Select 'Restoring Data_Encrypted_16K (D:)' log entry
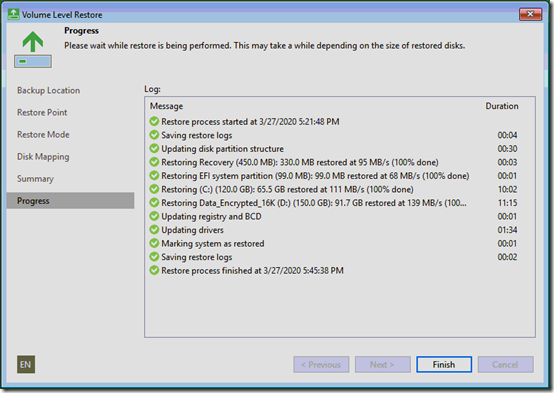This screenshot has width=554, height=393. [x=314, y=203]
